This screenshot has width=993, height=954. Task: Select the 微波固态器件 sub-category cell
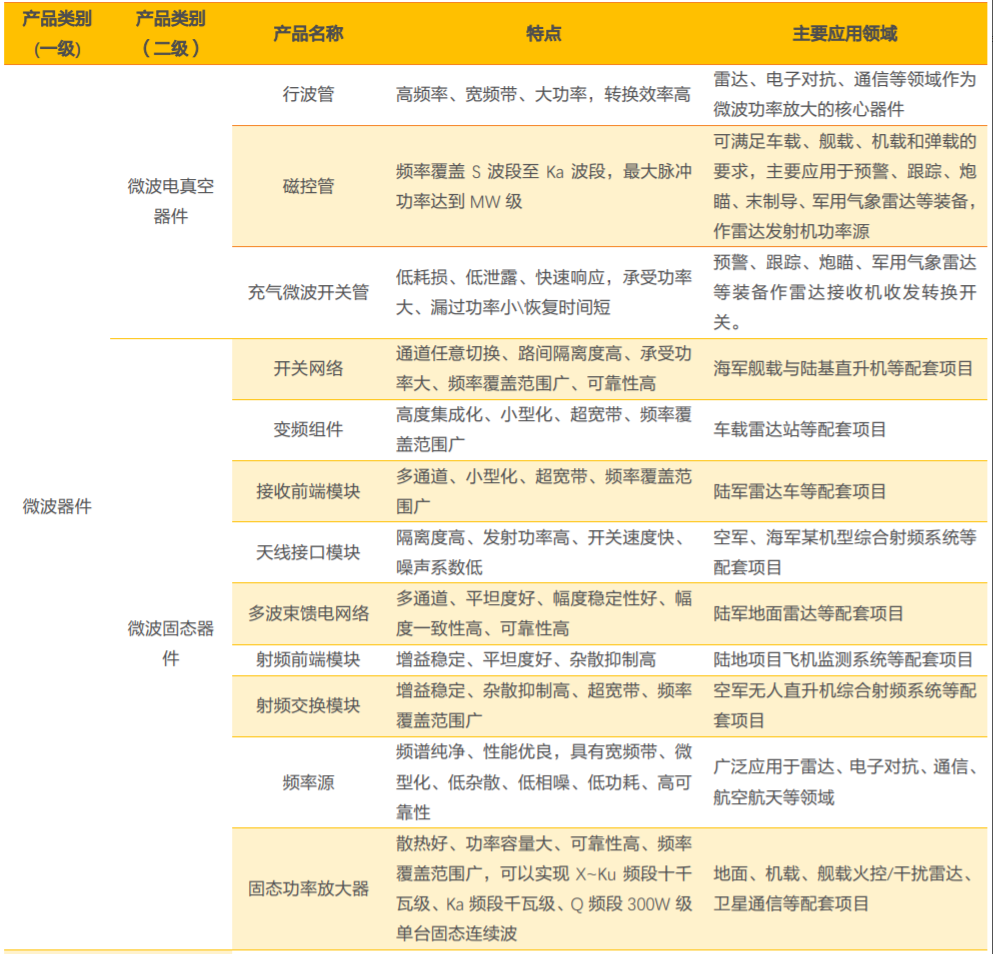tap(170, 643)
